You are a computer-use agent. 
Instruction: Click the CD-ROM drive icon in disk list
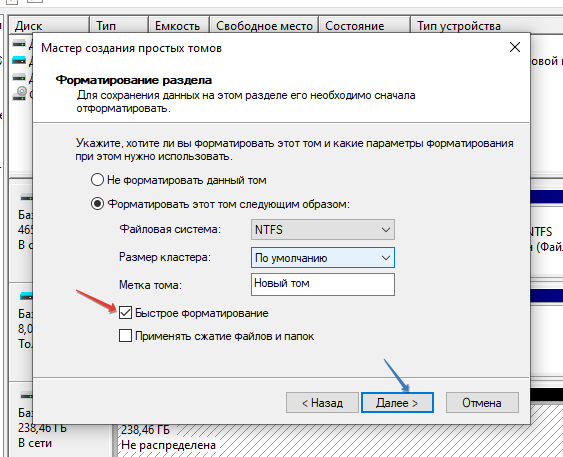click(20, 93)
